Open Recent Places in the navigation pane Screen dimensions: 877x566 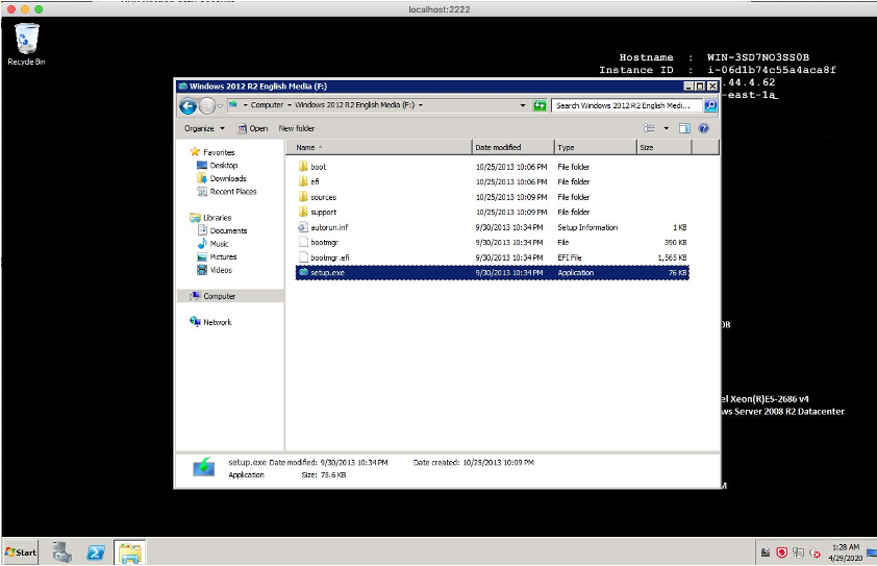(x=227, y=191)
